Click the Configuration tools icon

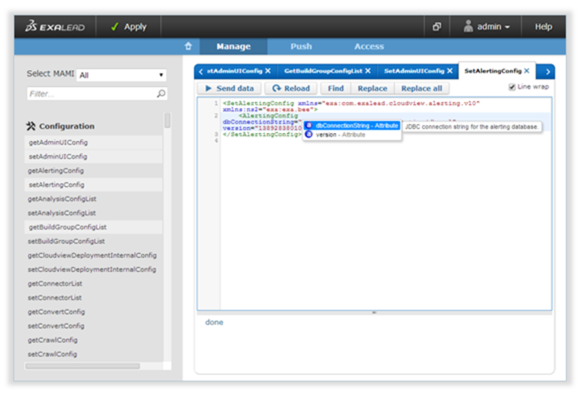pyautogui.click(x=31, y=126)
